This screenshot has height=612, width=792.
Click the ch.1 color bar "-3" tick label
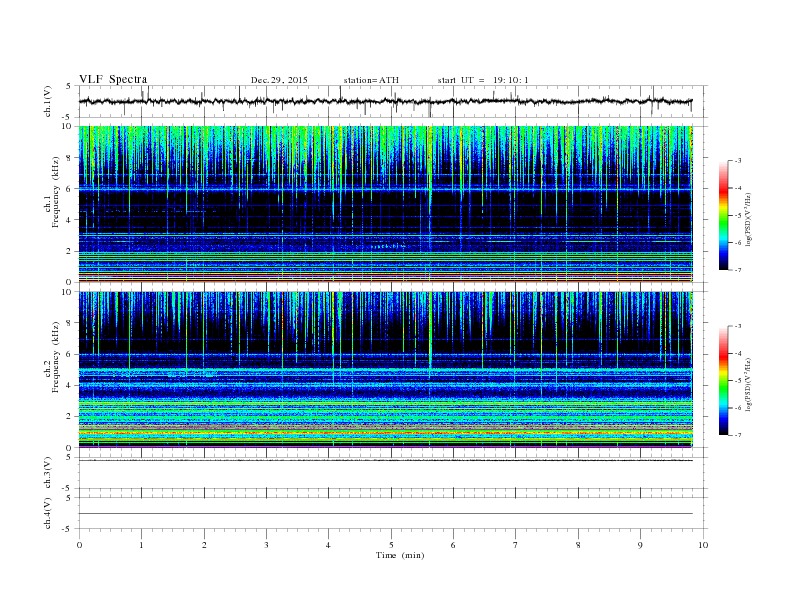coord(737,161)
